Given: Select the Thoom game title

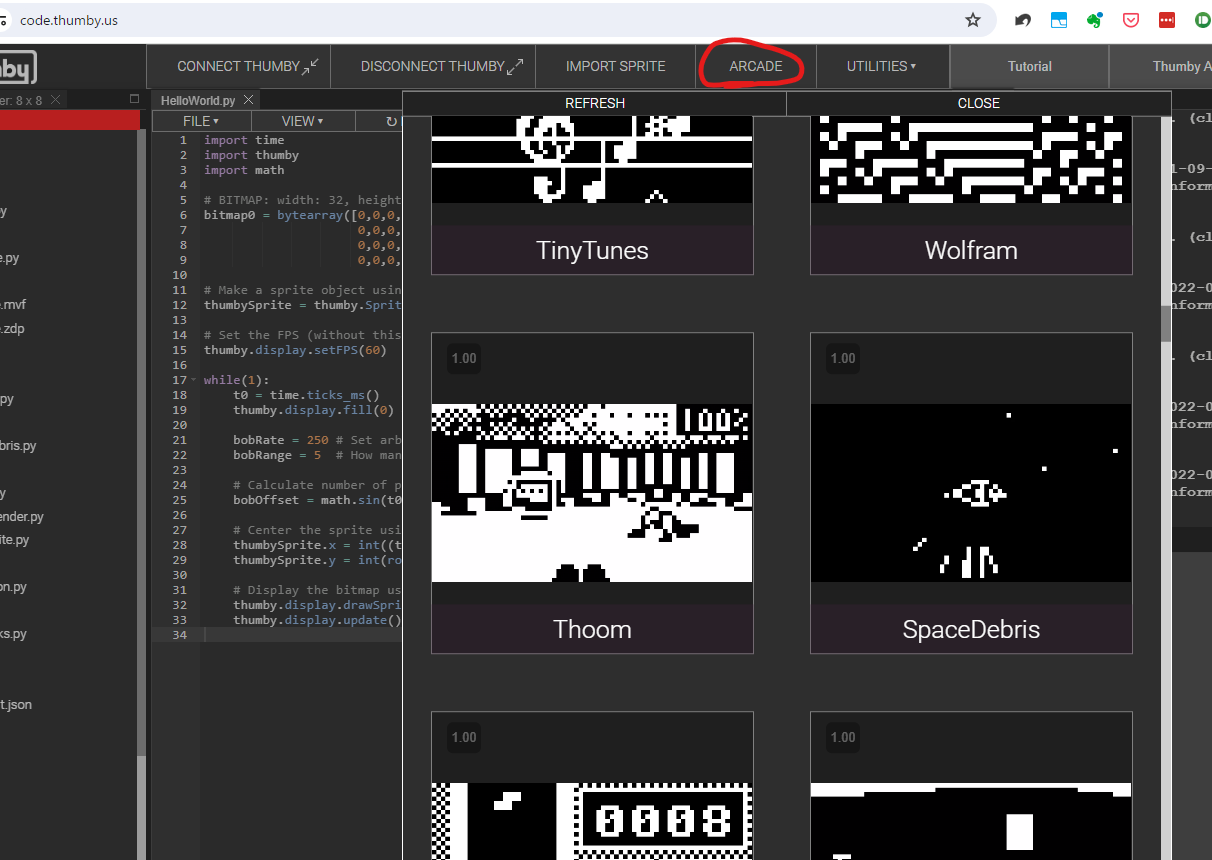Looking at the screenshot, I should pos(592,629).
